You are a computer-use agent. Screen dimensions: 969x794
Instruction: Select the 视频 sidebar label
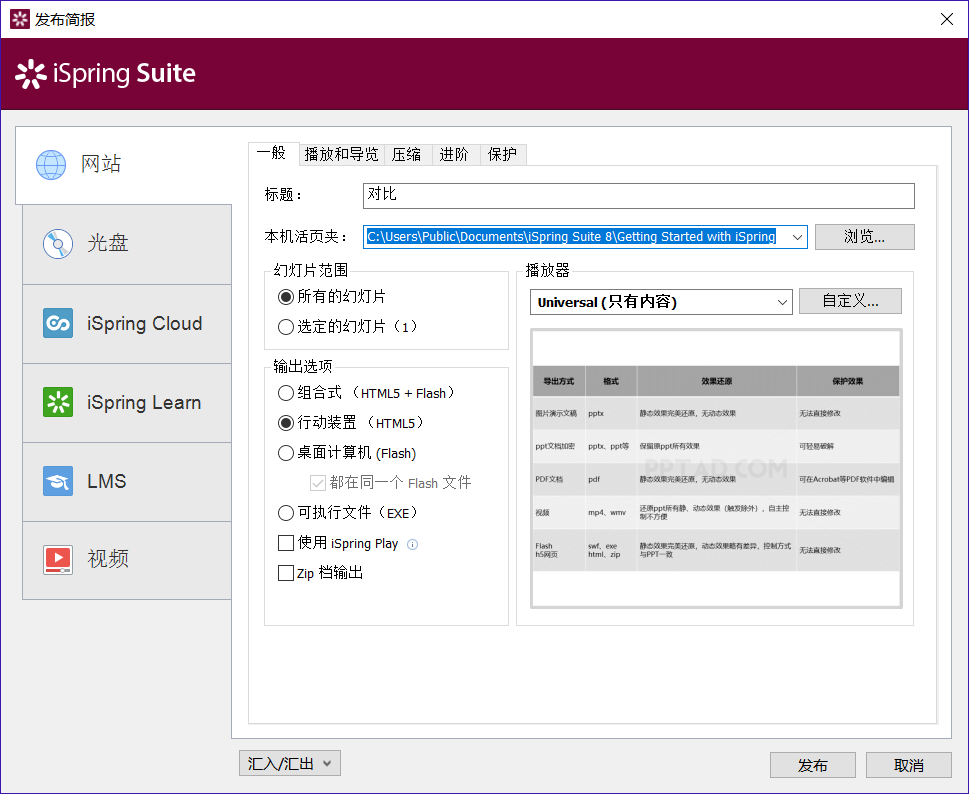(108, 560)
